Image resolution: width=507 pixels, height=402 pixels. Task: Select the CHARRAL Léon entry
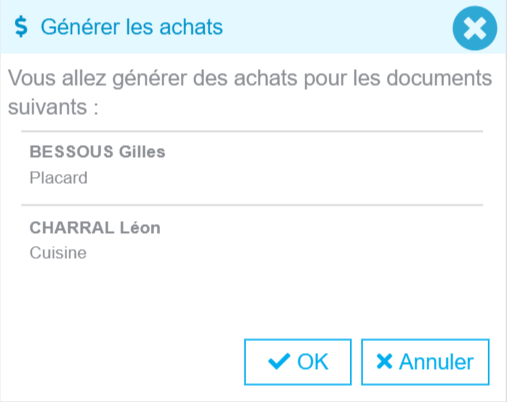95,228
